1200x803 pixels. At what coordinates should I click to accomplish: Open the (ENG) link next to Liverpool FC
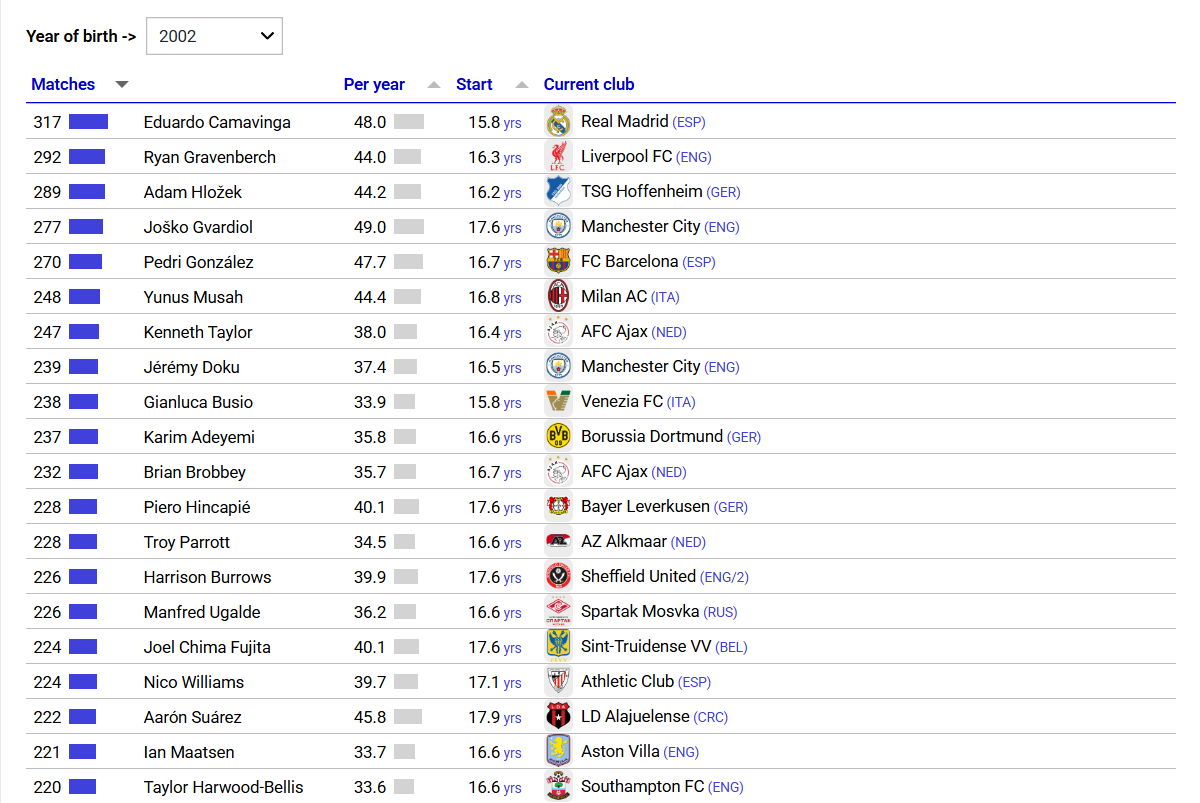point(694,157)
